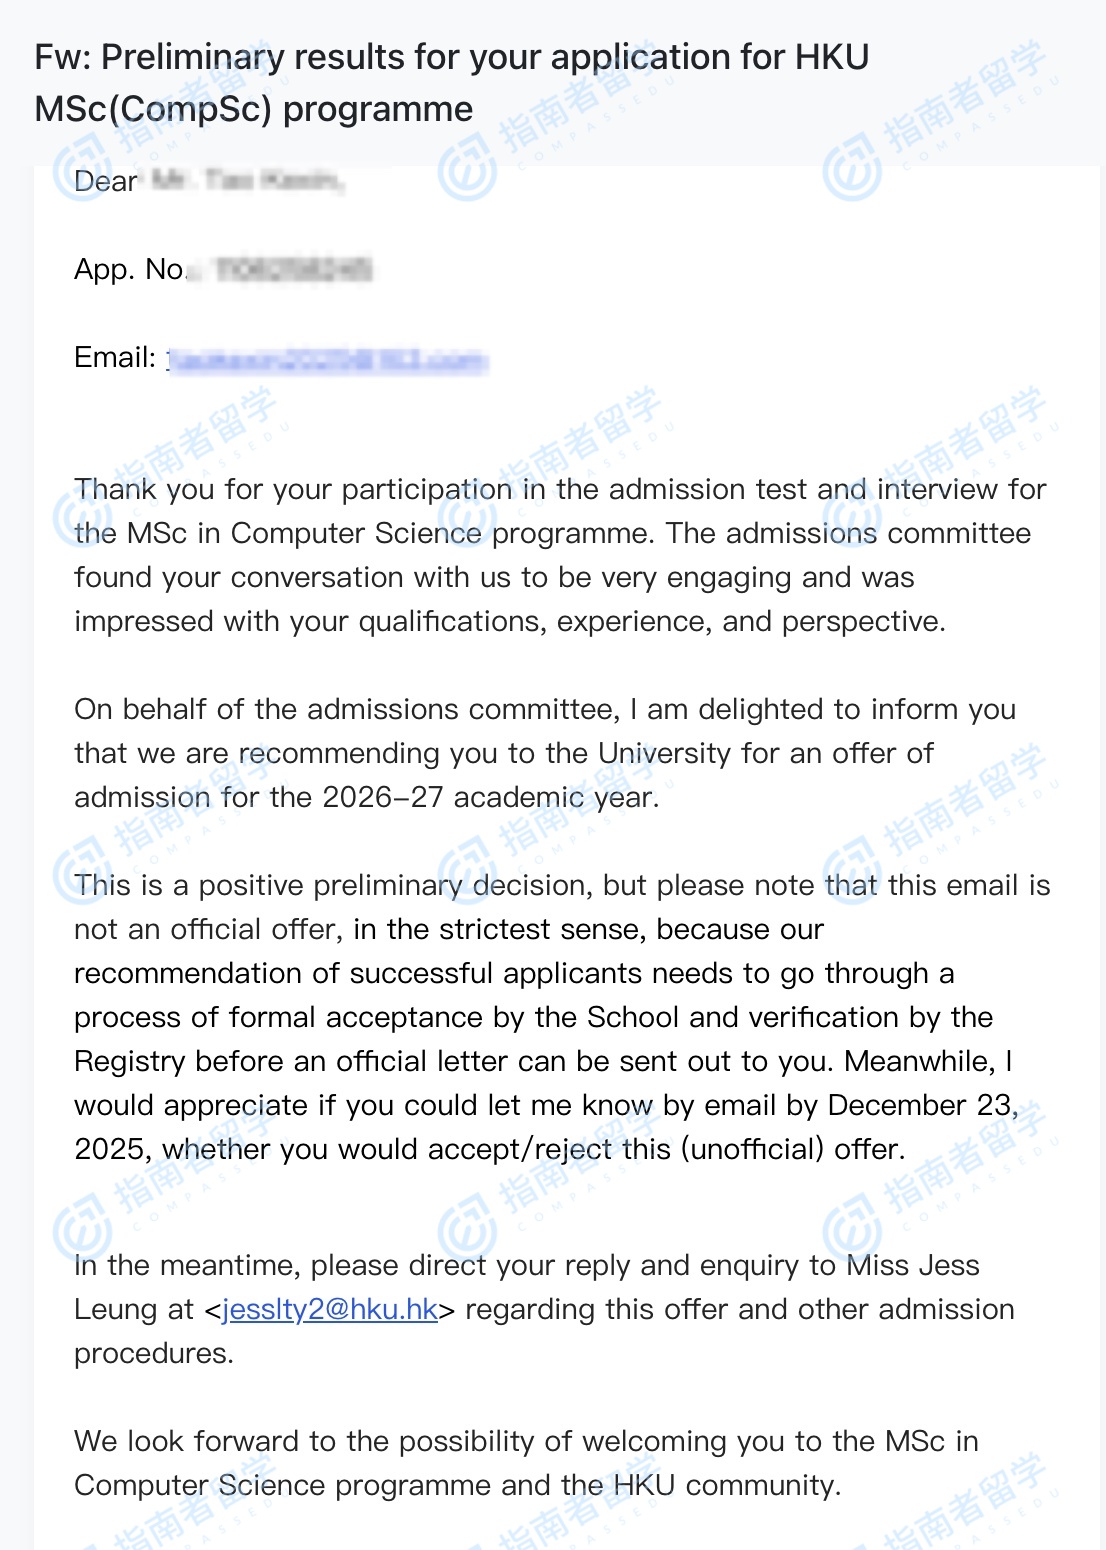Click the "December 23" deadline text

coord(921,1105)
